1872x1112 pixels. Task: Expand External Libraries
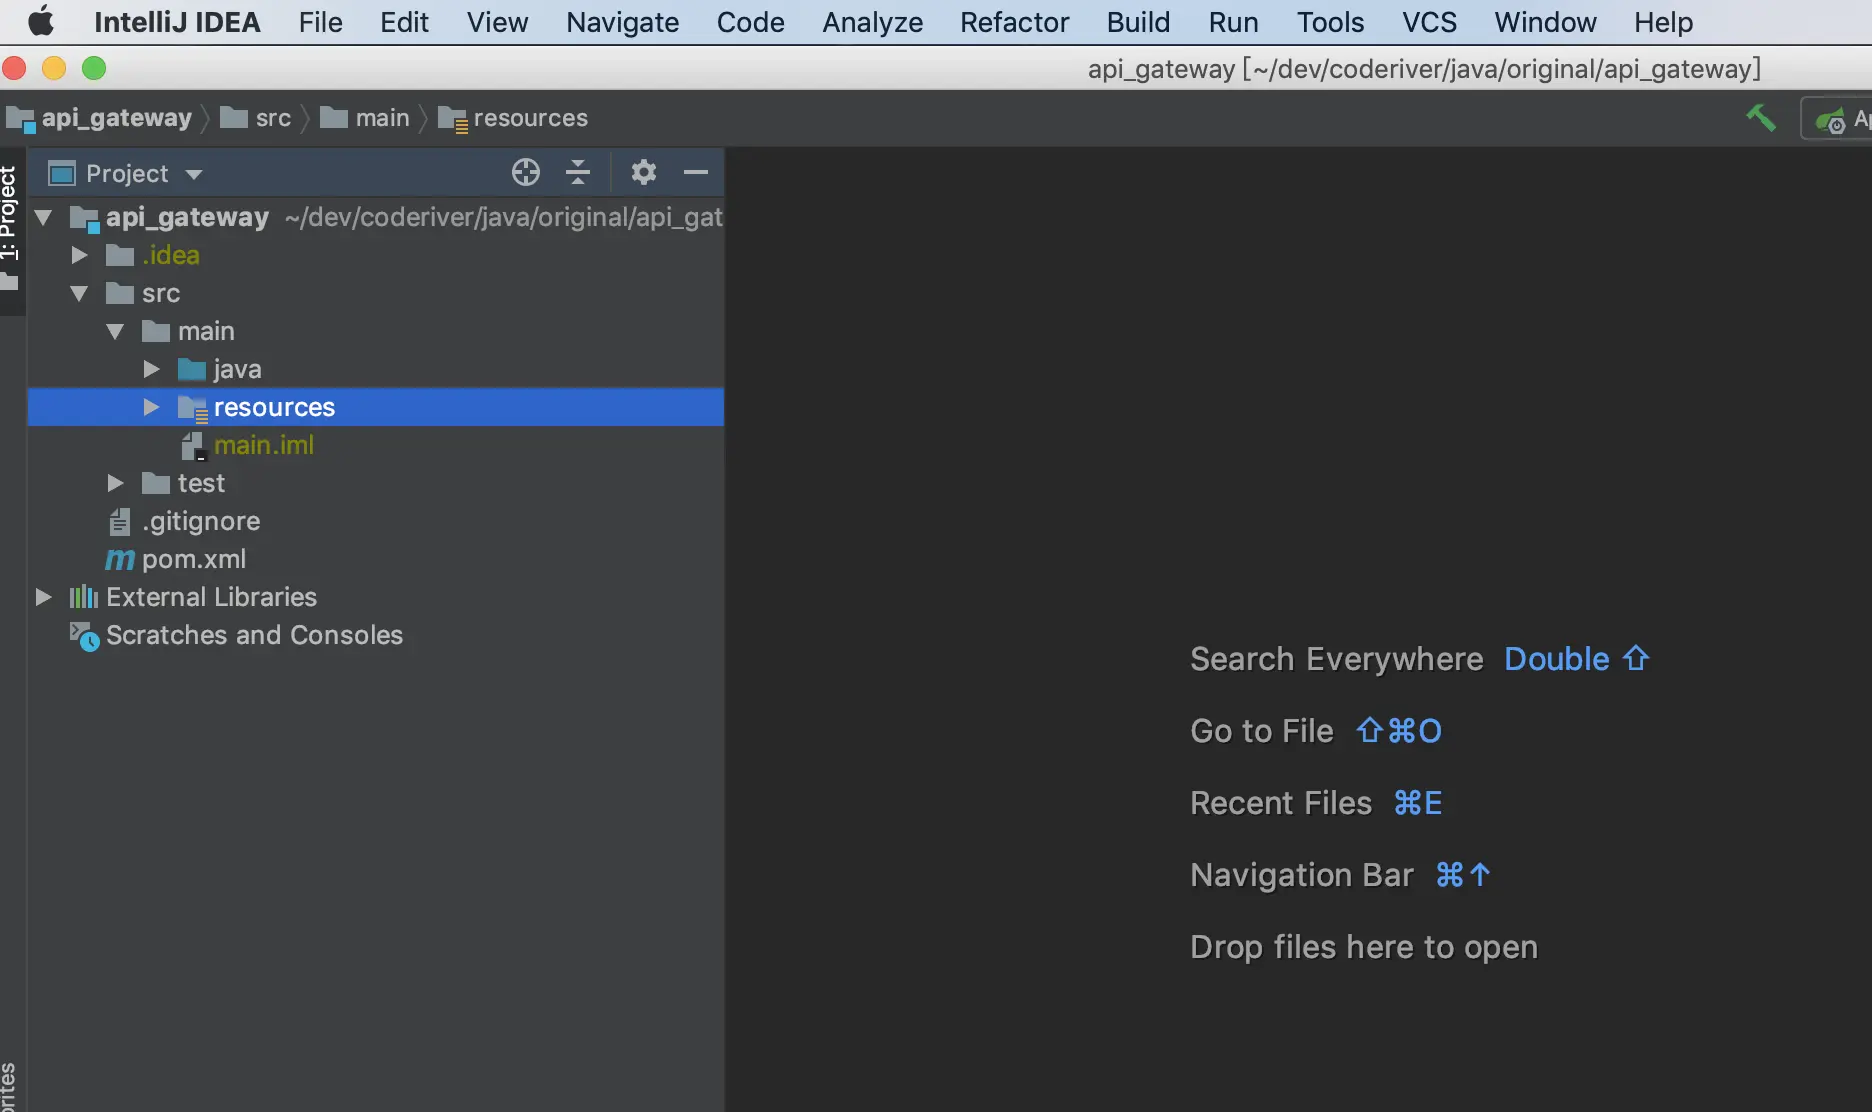43,597
